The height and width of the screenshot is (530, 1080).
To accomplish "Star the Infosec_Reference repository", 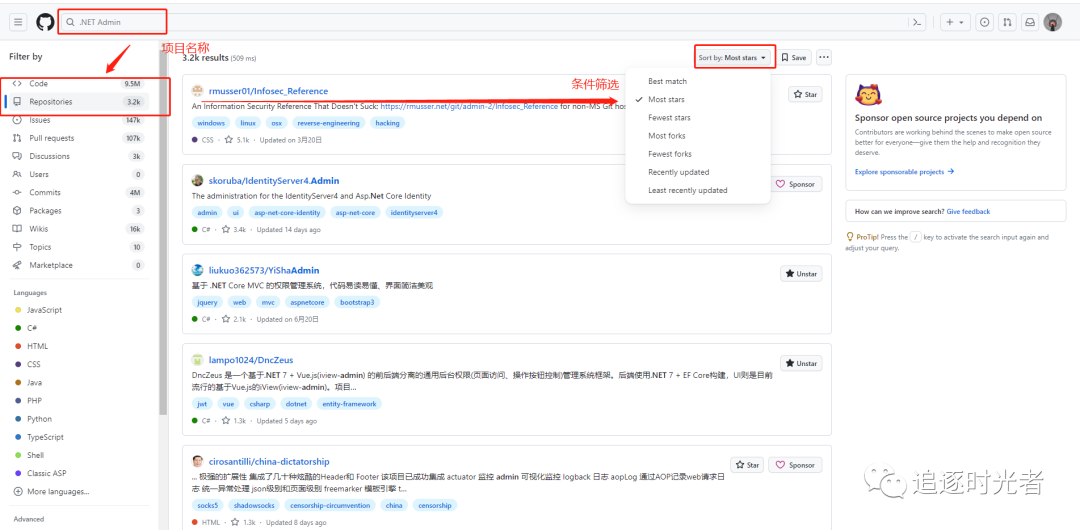I will [x=805, y=94].
